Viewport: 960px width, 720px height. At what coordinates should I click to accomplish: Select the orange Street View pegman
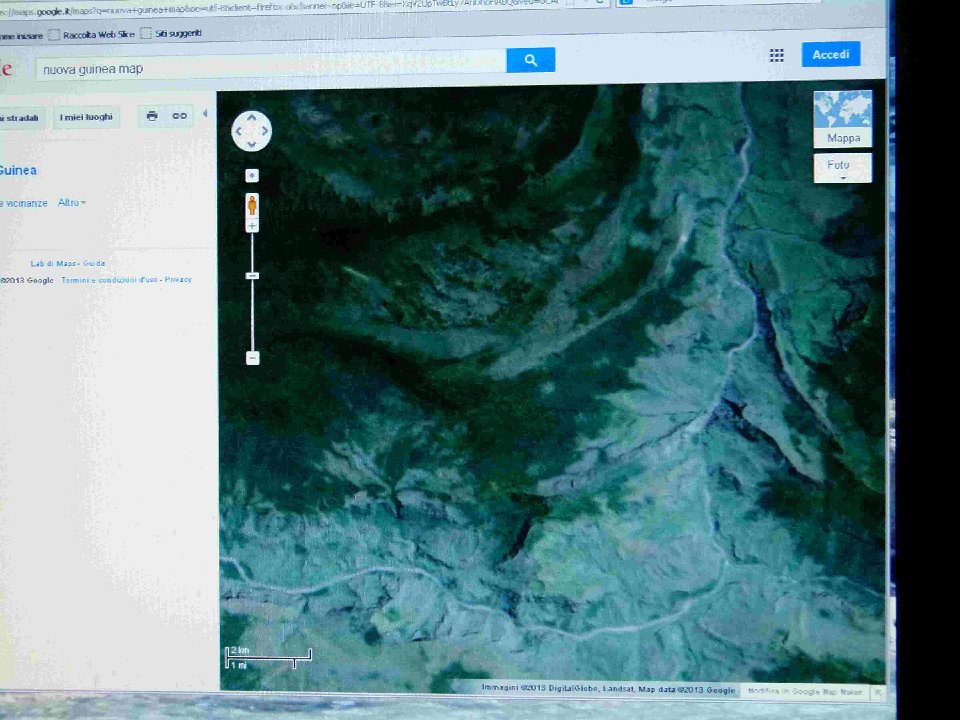click(252, 204)
